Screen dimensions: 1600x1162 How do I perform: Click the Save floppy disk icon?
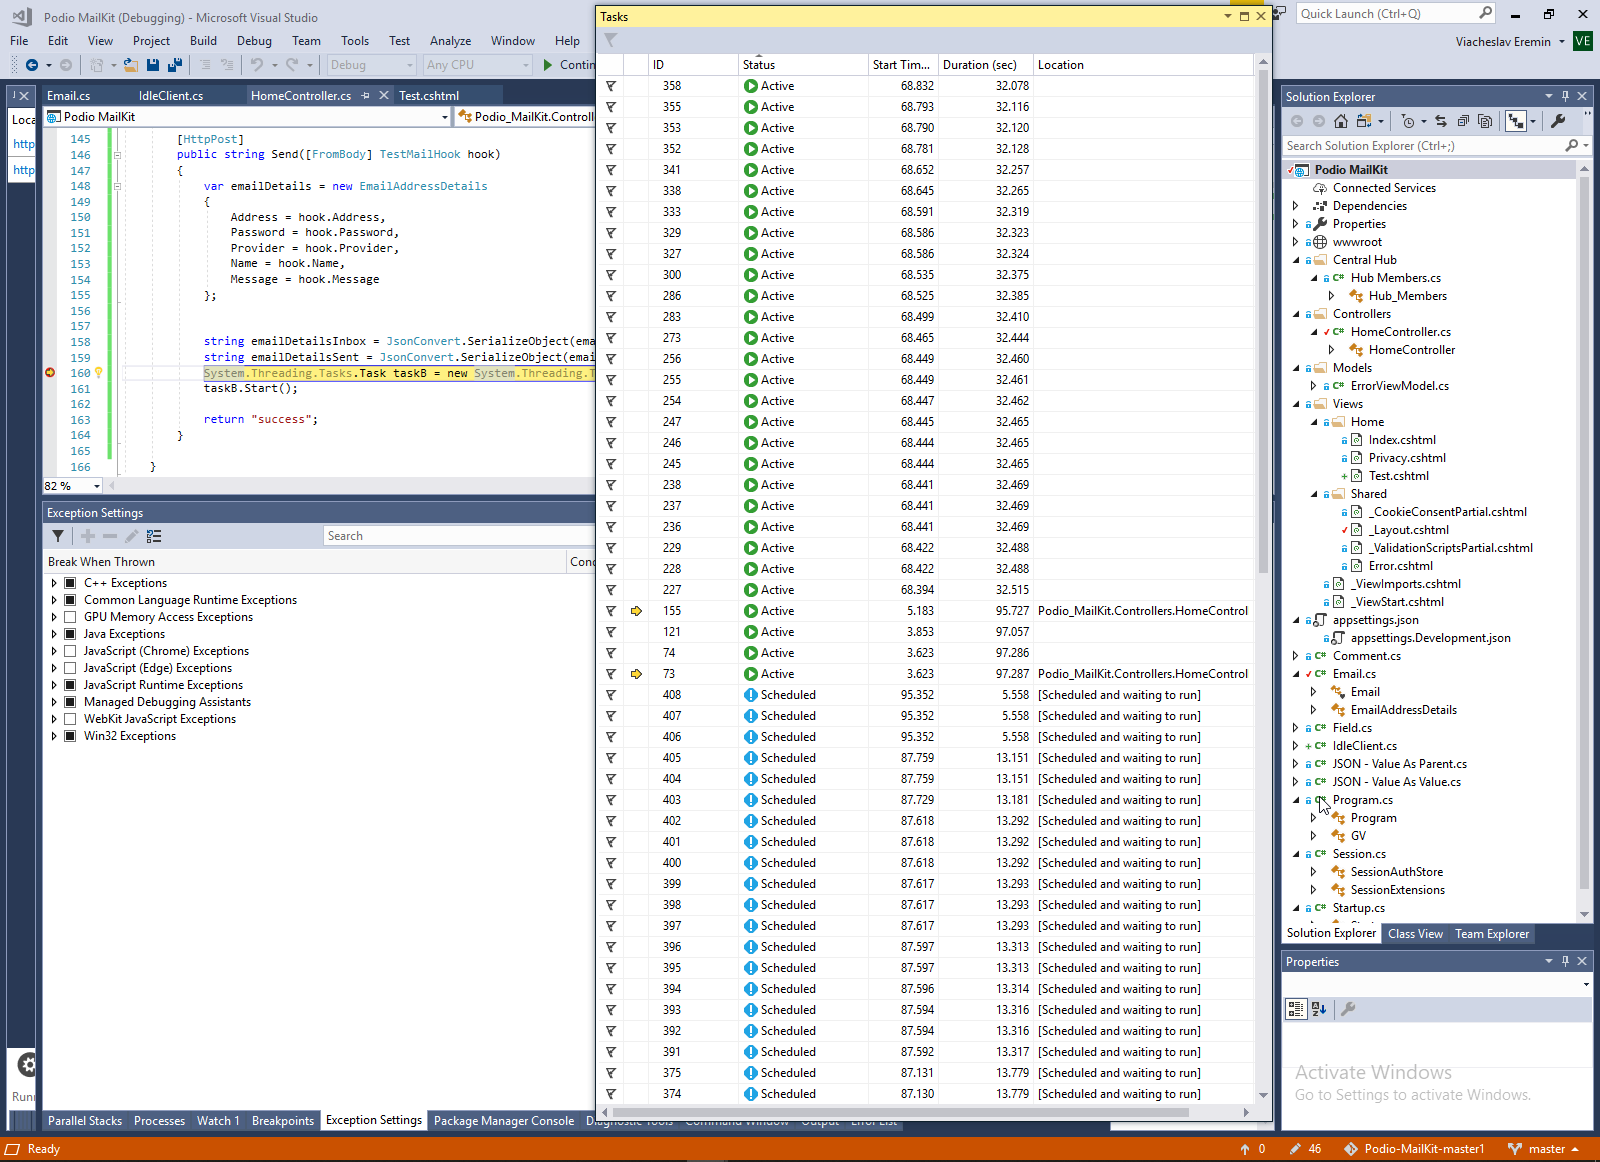tap(153, 65)
